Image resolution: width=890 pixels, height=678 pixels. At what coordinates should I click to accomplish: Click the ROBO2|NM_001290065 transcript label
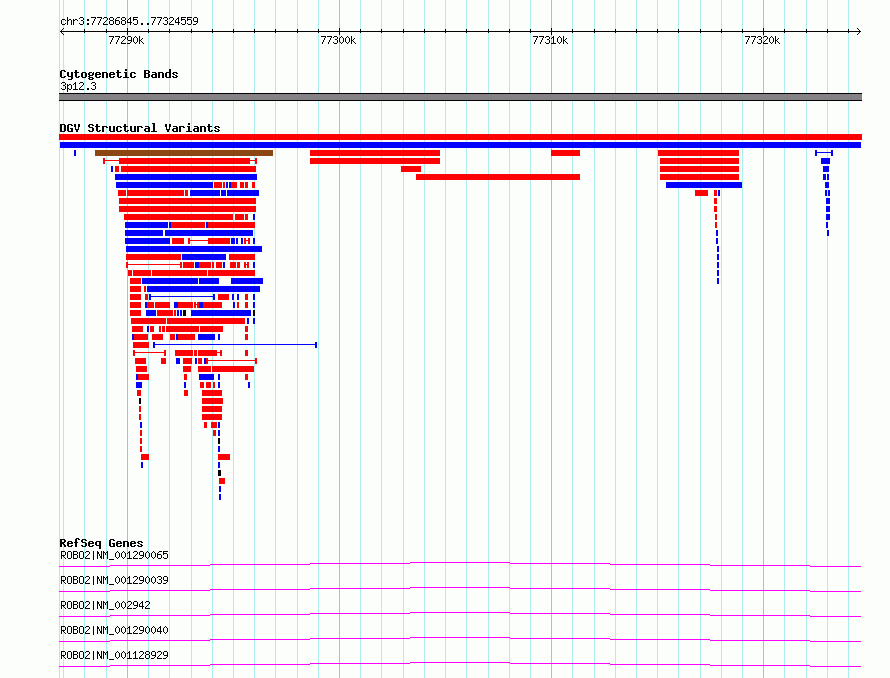(114, 555)
